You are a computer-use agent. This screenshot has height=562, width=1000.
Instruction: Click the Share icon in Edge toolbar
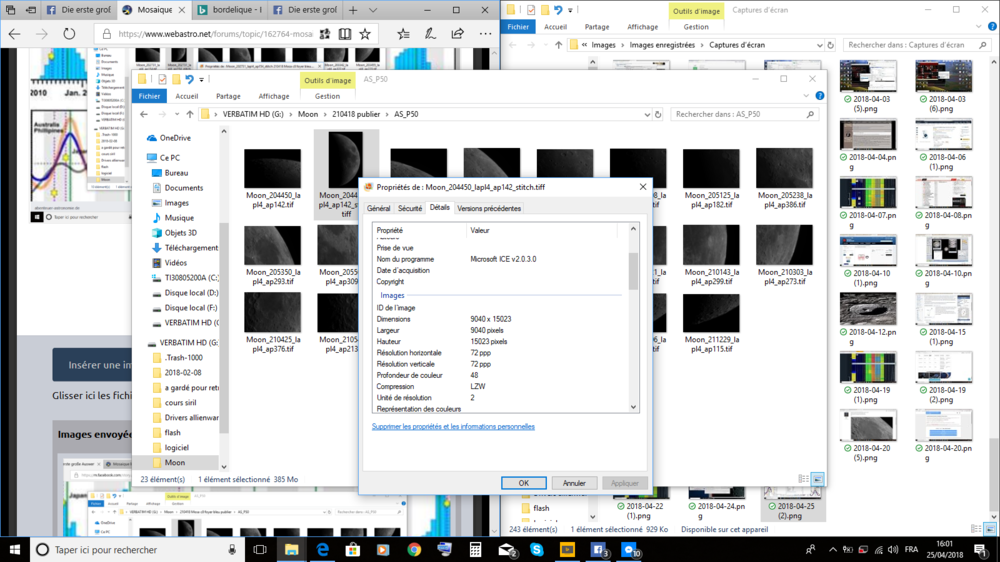pos(457,34)
